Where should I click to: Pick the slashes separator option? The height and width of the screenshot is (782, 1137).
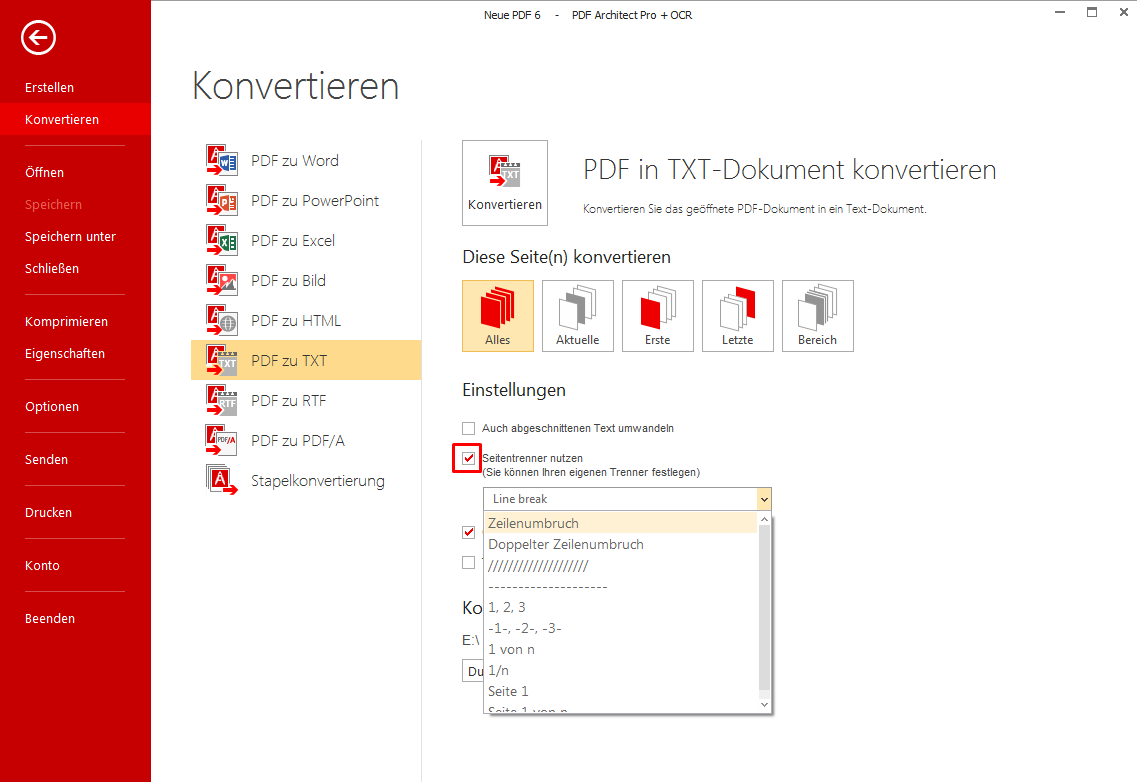tap(621, 565)
